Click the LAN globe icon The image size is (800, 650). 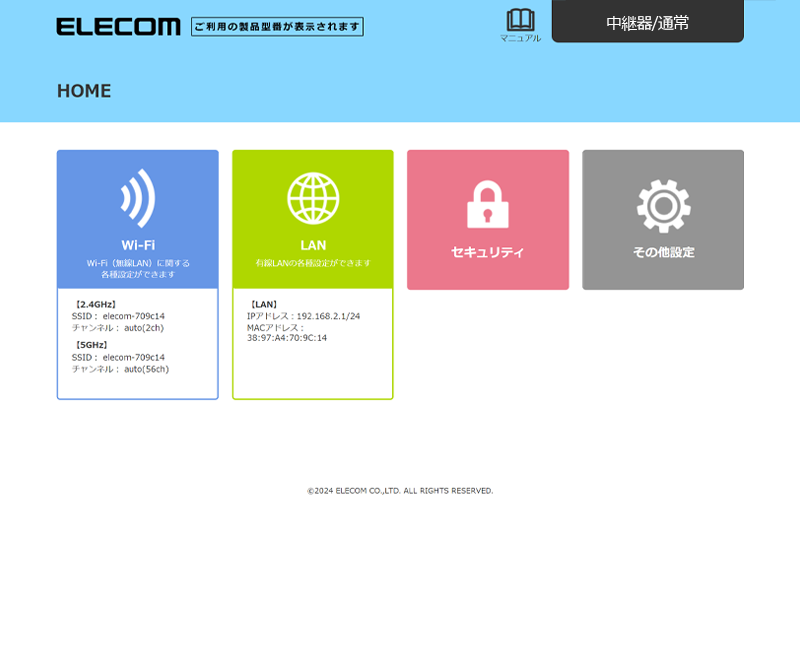313,198
